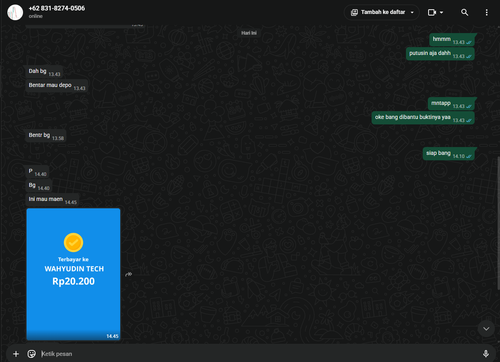This screenshot has width=500, height=362.
Task: Select the 'mntapp' sent message
Action: point(452,104)
